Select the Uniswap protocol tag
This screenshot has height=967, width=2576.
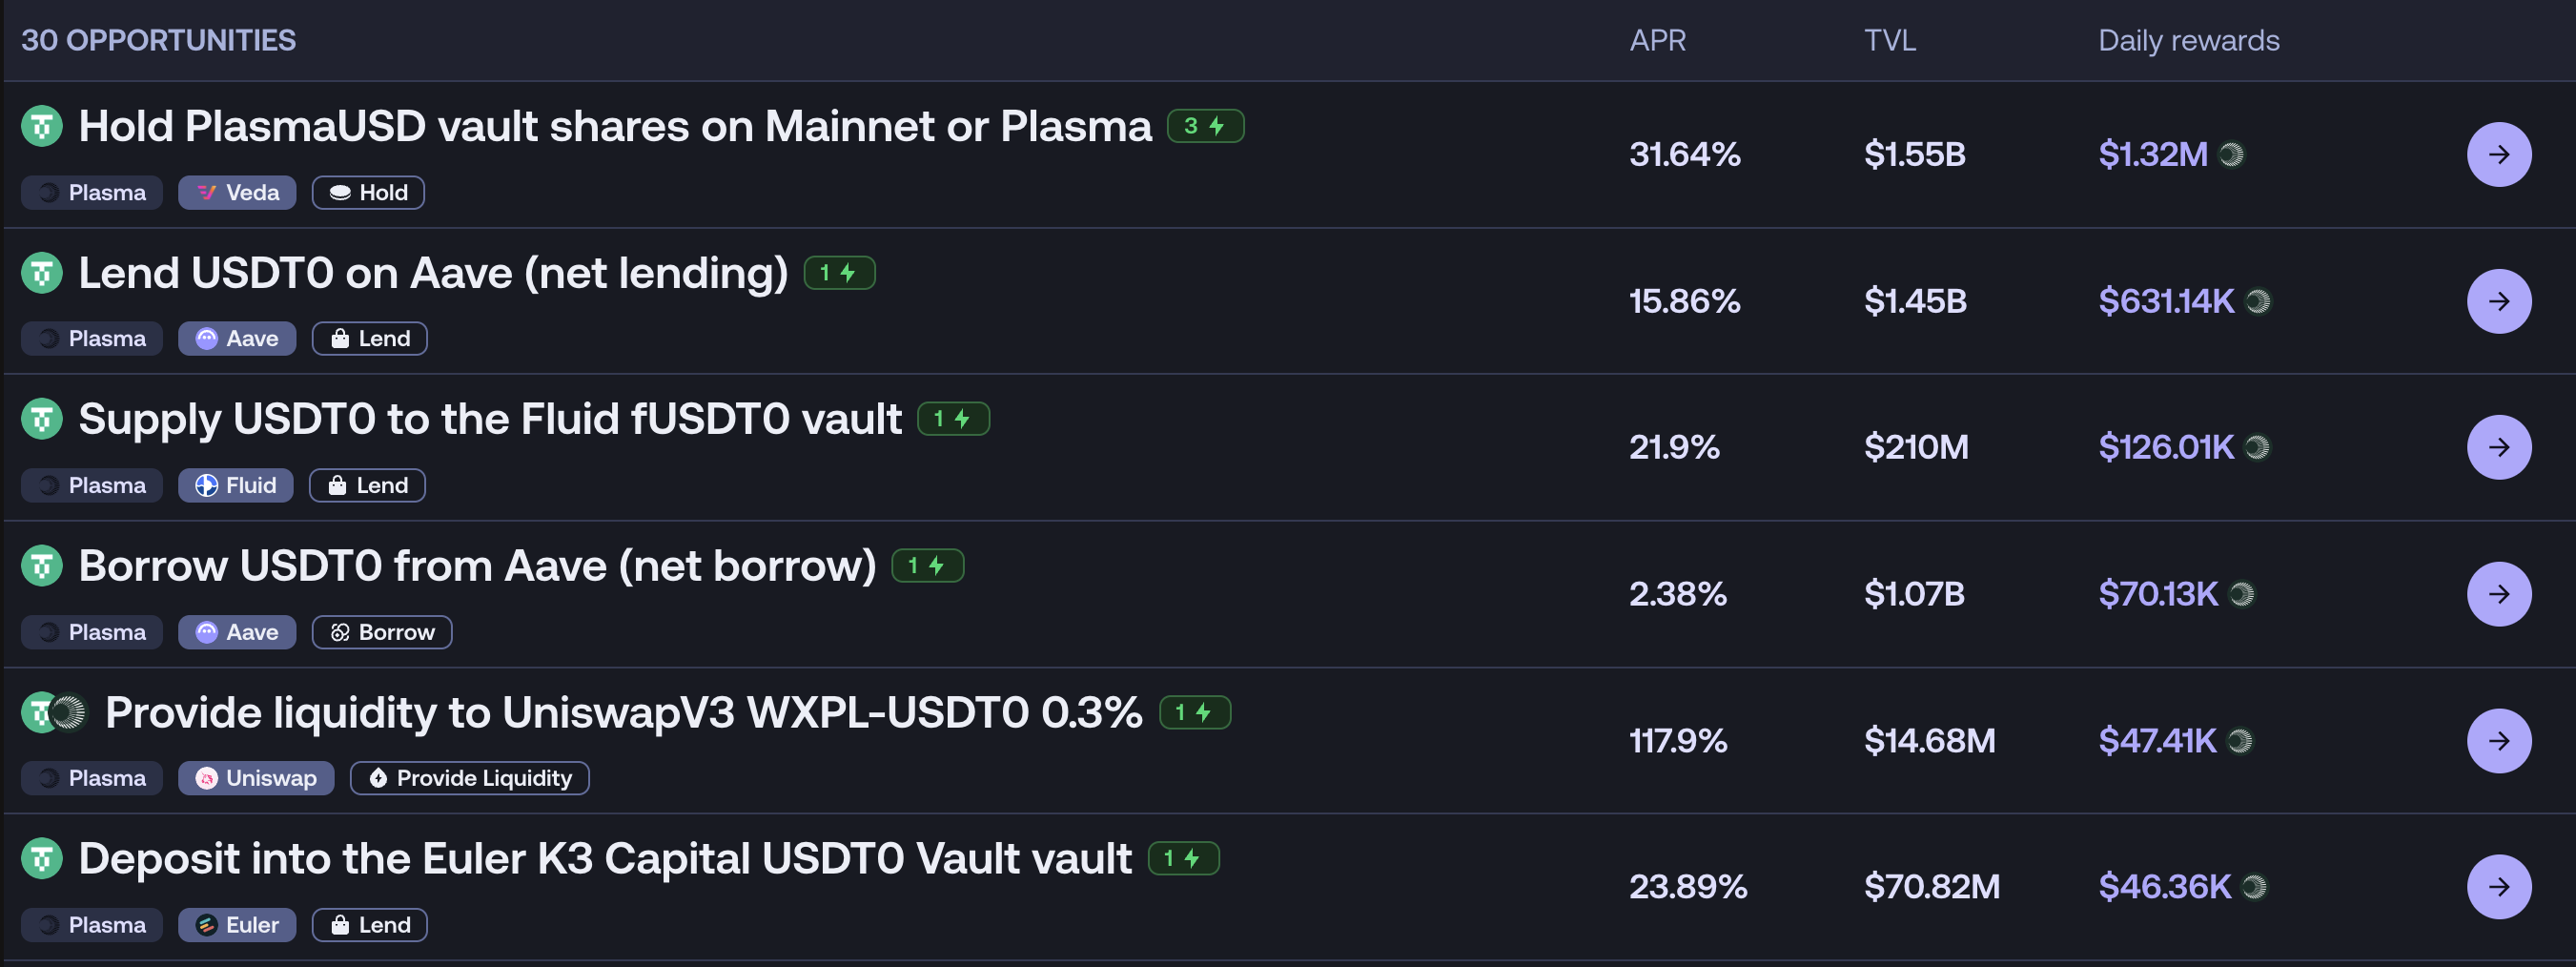[256, 778]
